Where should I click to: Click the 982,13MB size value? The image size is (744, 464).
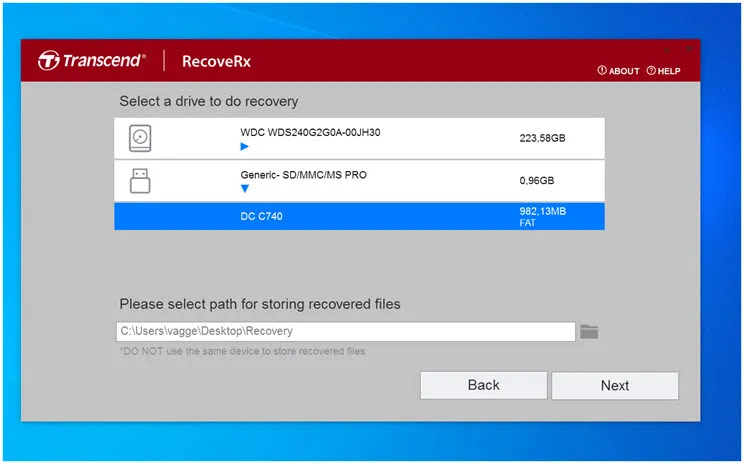pos(542,211)
